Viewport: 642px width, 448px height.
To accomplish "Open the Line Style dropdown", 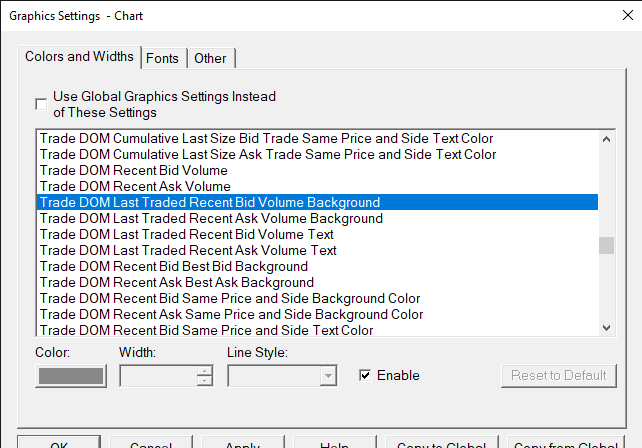I will click(327, 376).
